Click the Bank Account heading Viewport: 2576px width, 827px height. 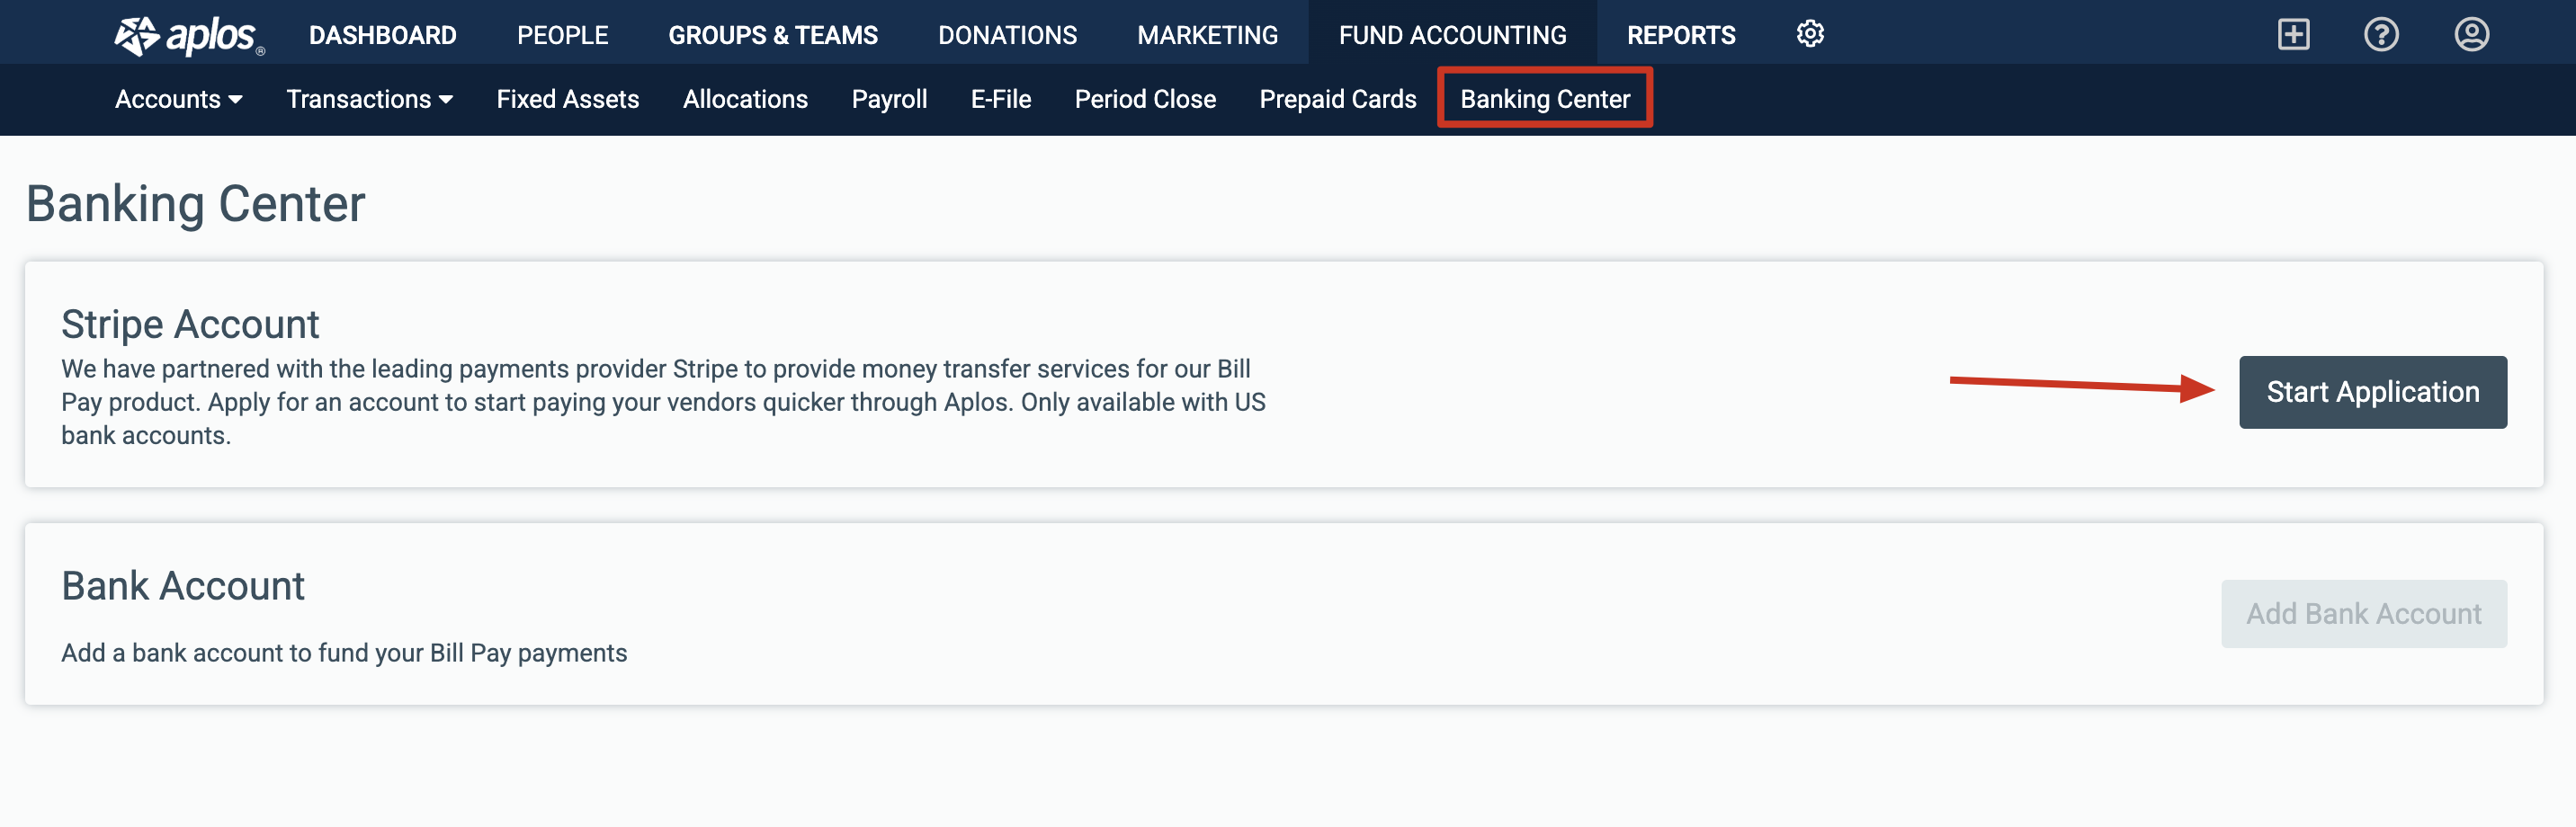pyautogui.click(x=183, y=586)
